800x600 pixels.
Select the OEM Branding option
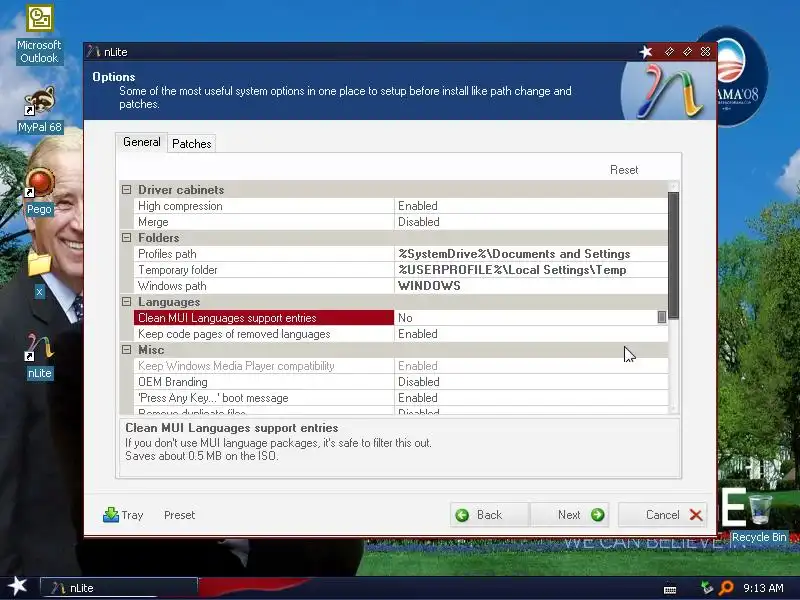pyautogui.click(x=264, y=382)
